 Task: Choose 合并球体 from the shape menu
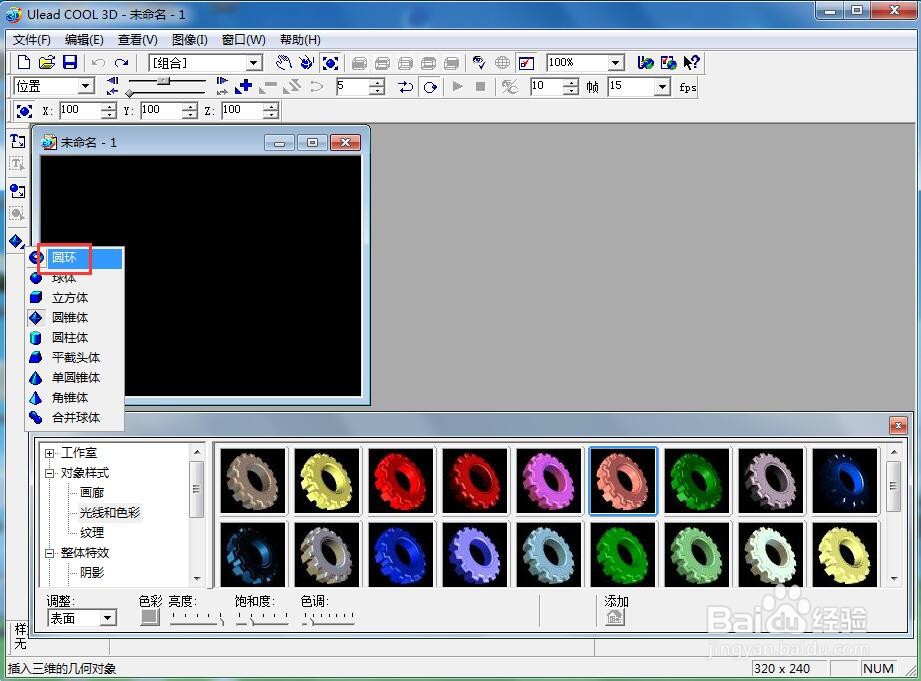pos(75,417)
